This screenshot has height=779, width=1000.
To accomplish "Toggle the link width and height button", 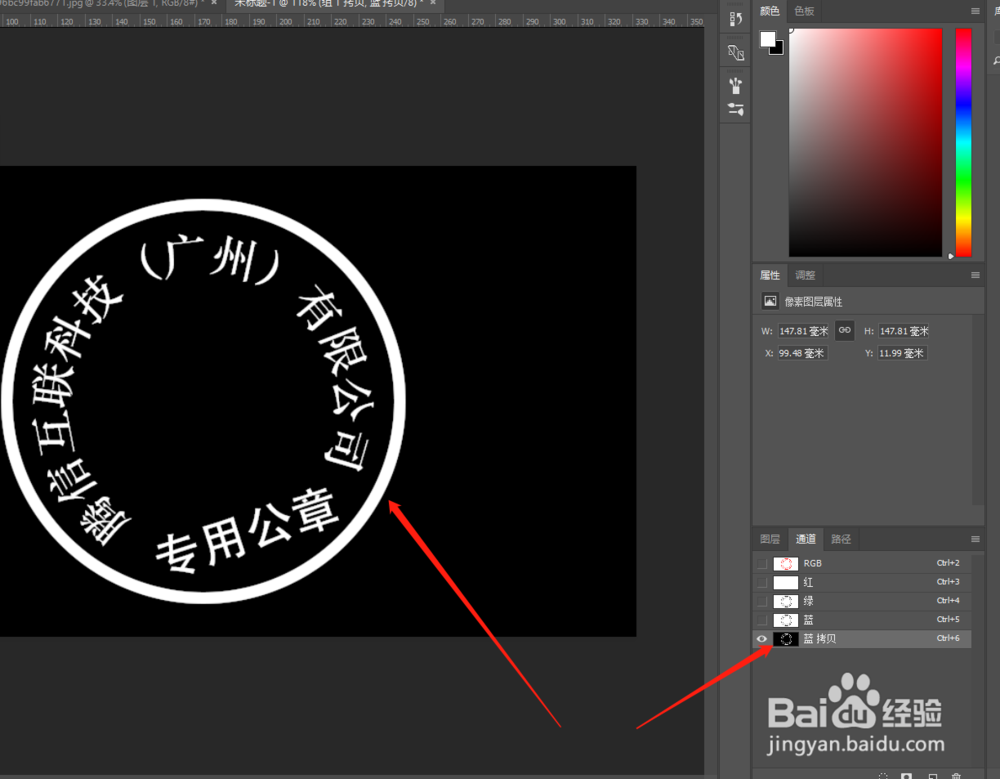I will pos(844,330).
